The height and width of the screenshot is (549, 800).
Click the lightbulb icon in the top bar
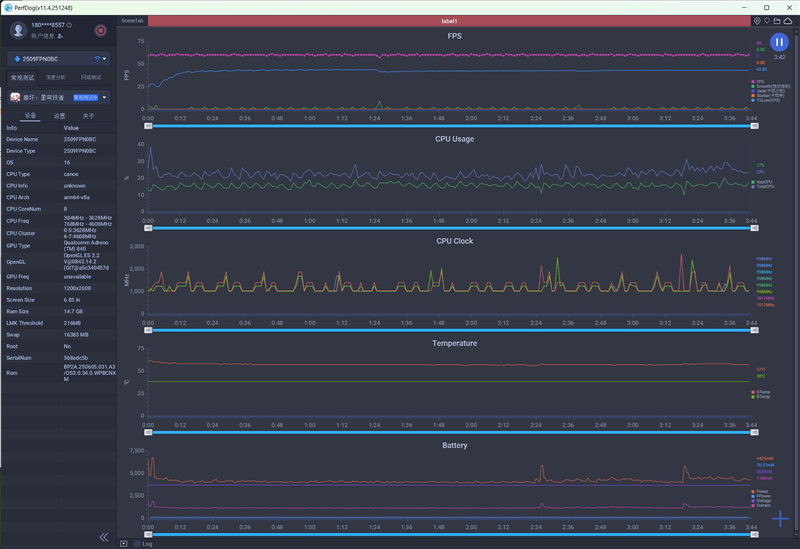(766, 20)
